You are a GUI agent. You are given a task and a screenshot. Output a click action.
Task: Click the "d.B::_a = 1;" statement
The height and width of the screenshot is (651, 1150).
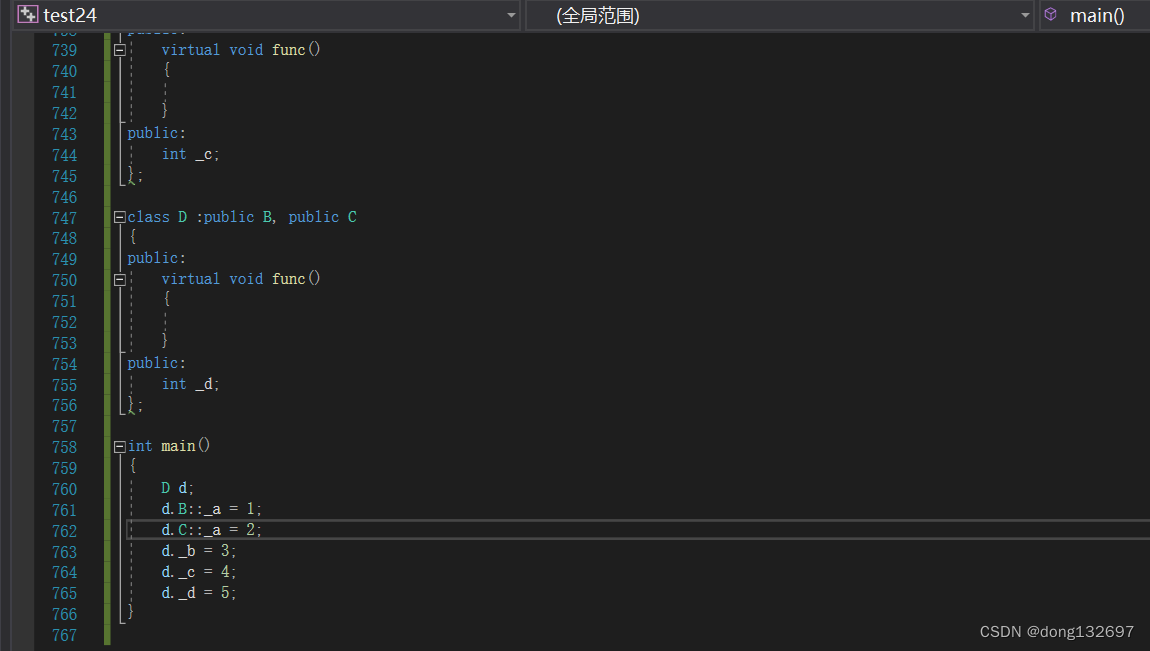[211, 510]
